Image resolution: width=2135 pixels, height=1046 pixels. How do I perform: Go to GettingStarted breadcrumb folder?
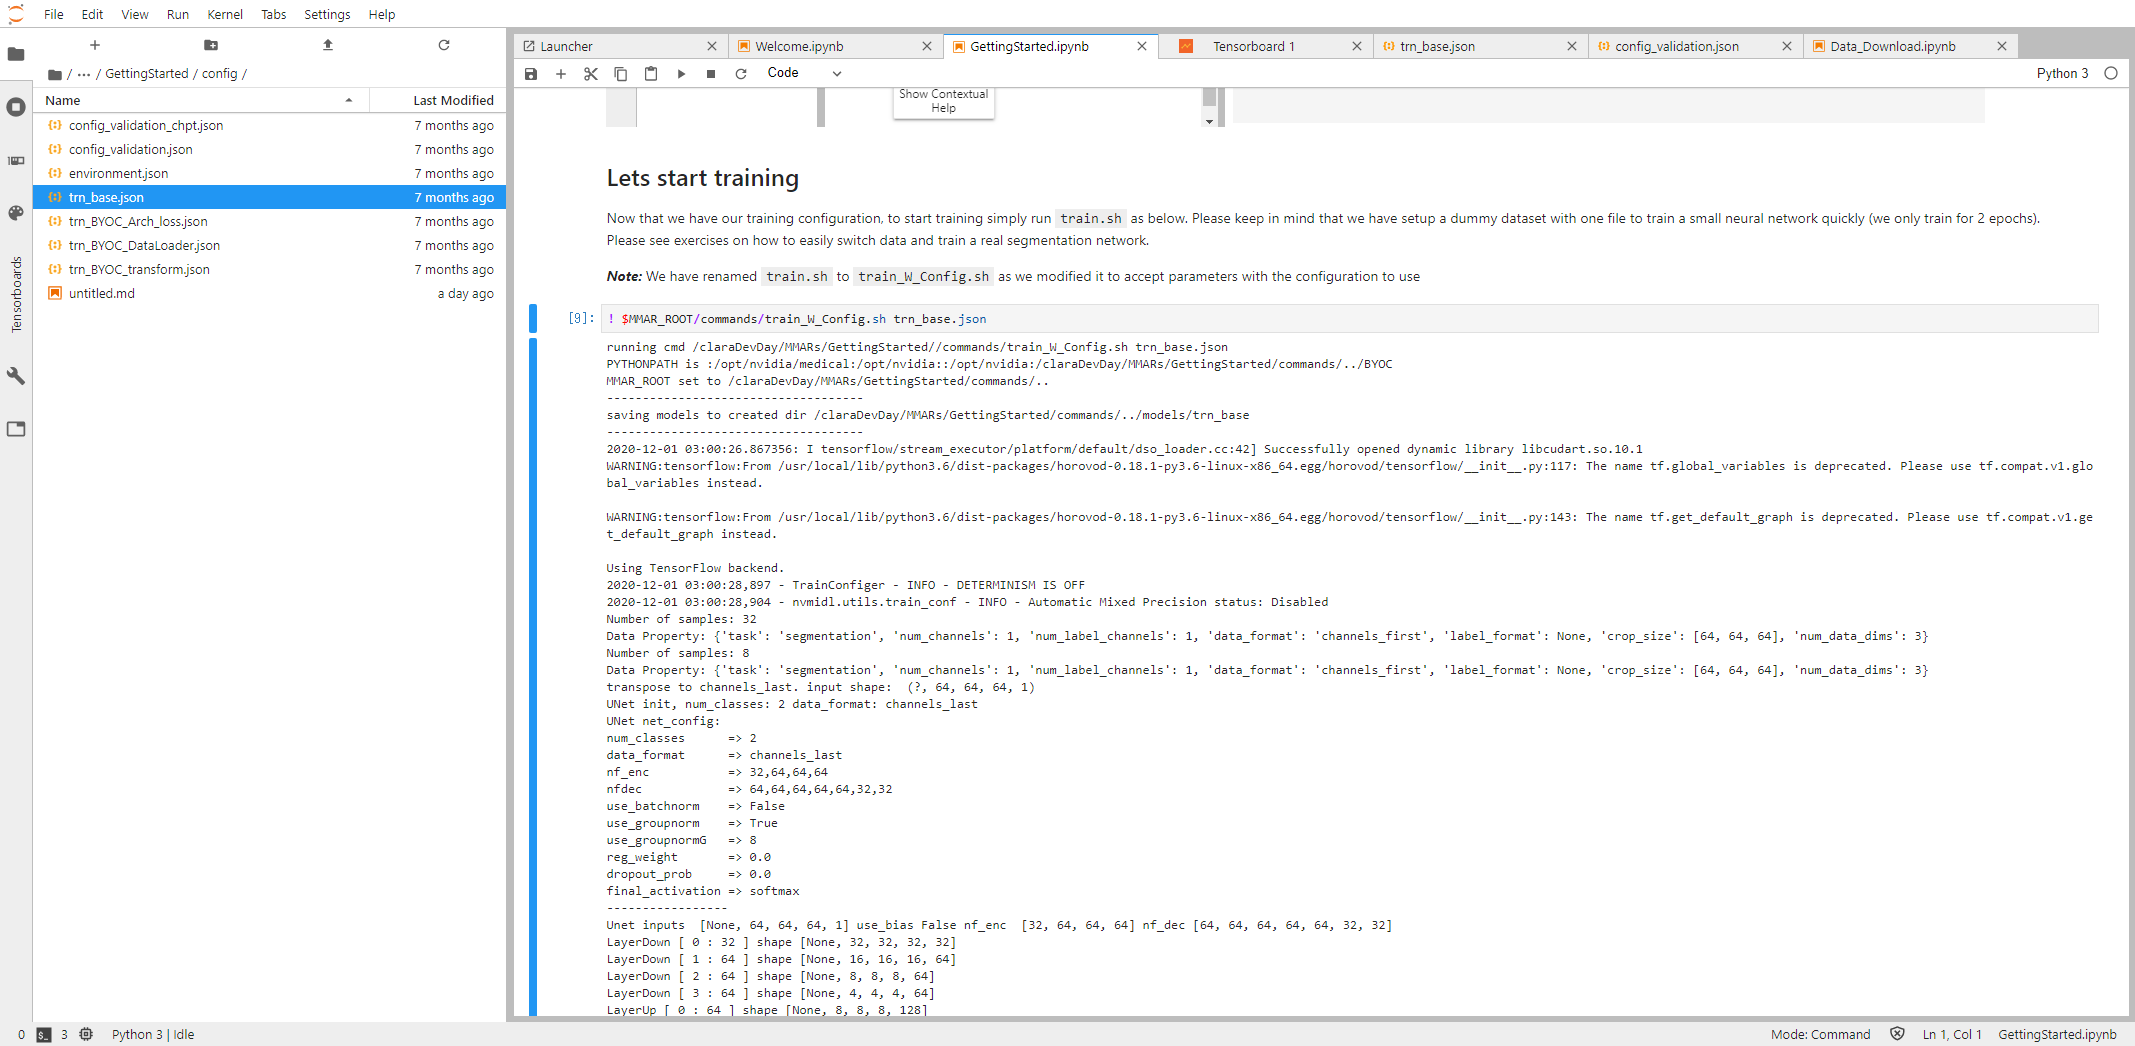click(147, 74)
